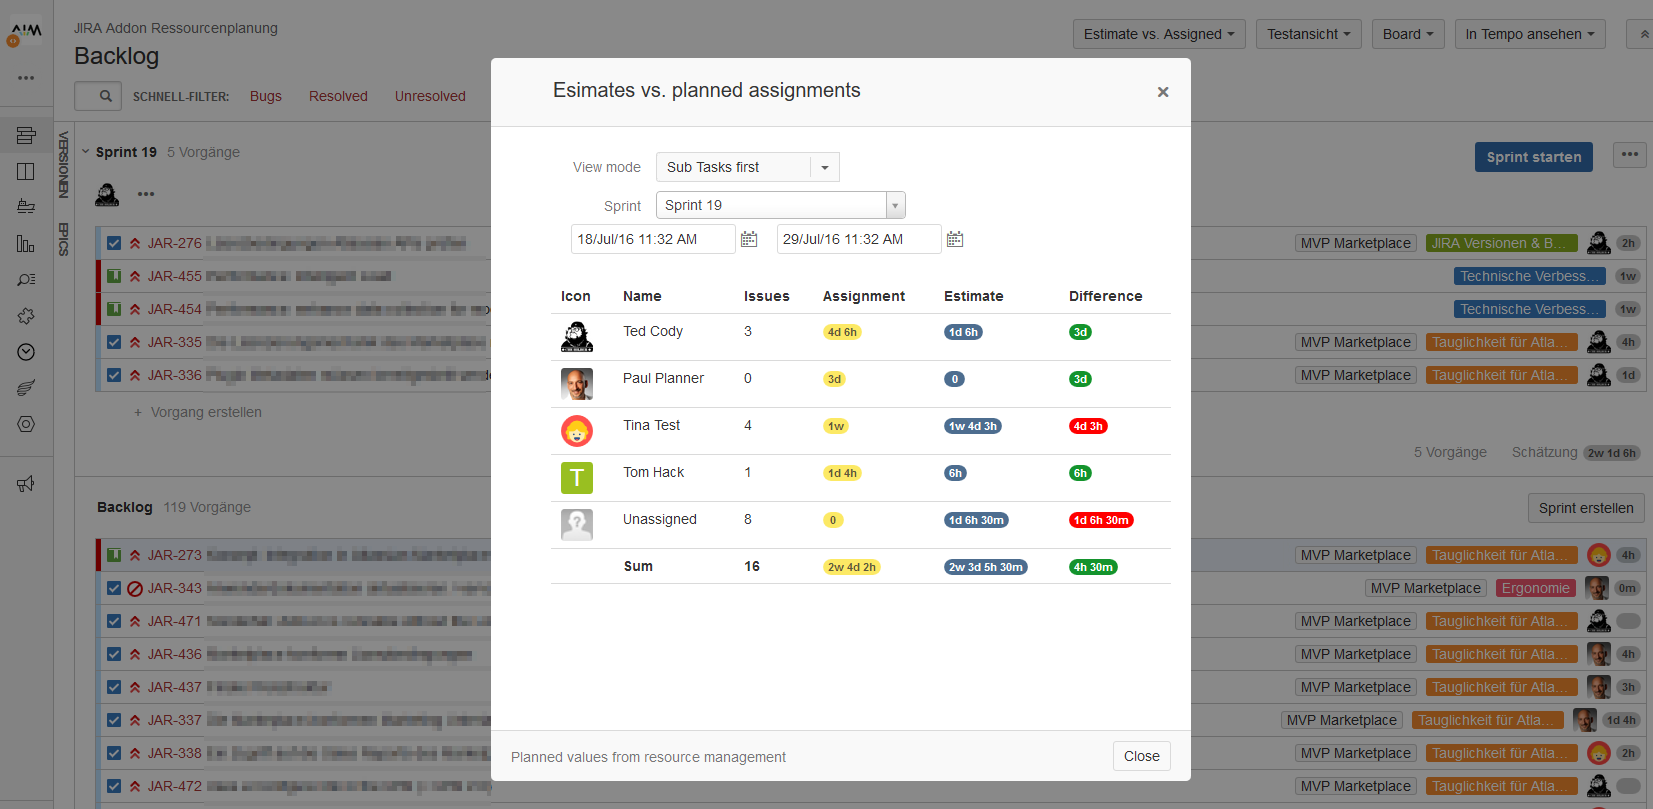The width and height of the screenshot is (1653, 809).
Task: Click the yellow 2w 4d 2h sum assignment badge
Action: (852, 567)
